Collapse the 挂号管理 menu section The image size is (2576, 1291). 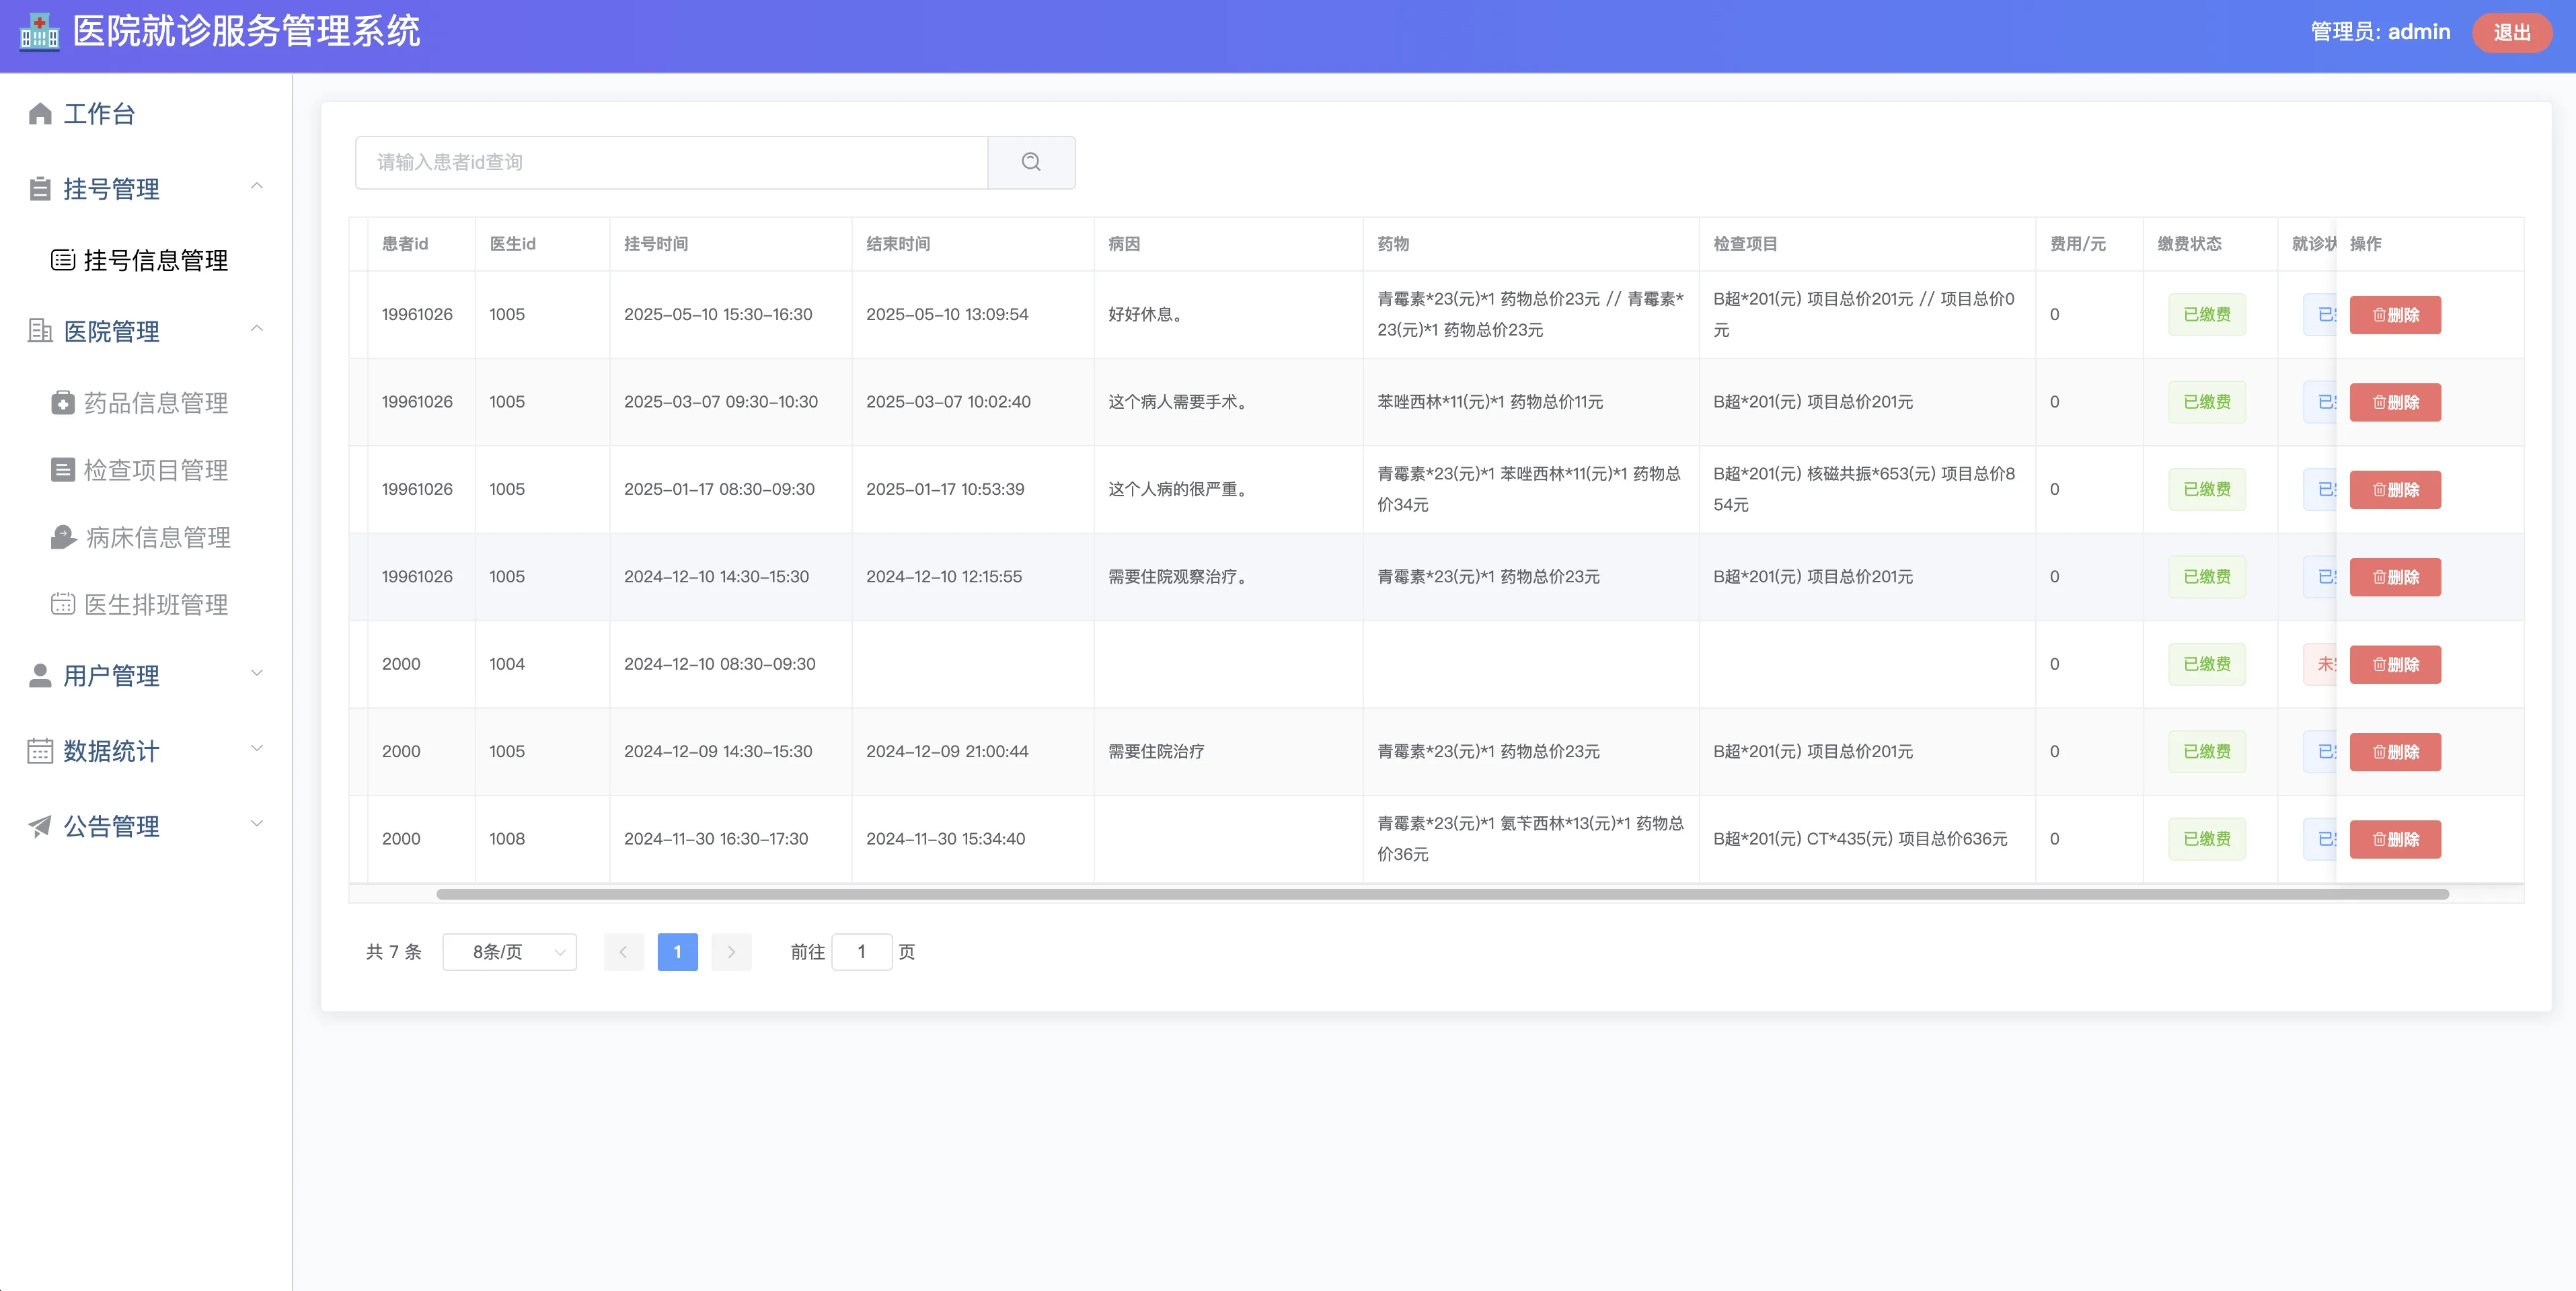click(257, 187)
